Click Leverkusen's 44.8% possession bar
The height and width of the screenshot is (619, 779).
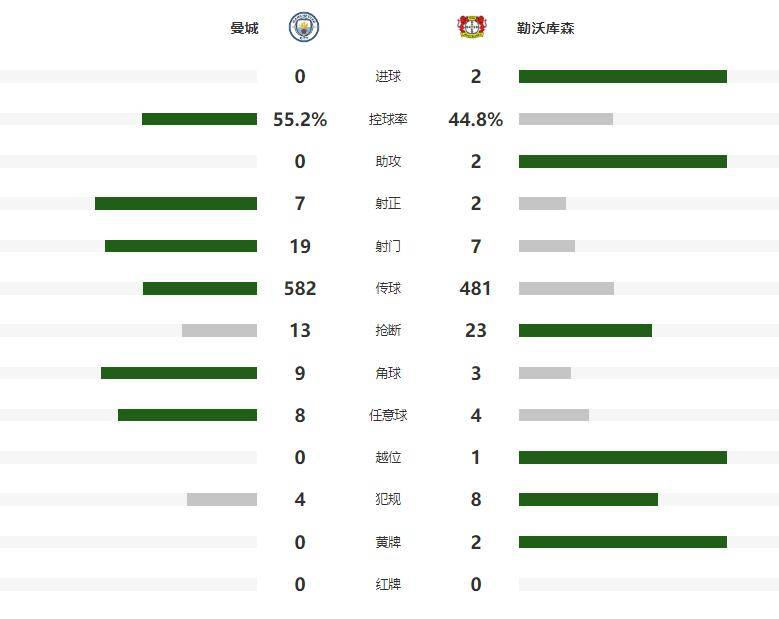tap(566, 119)
